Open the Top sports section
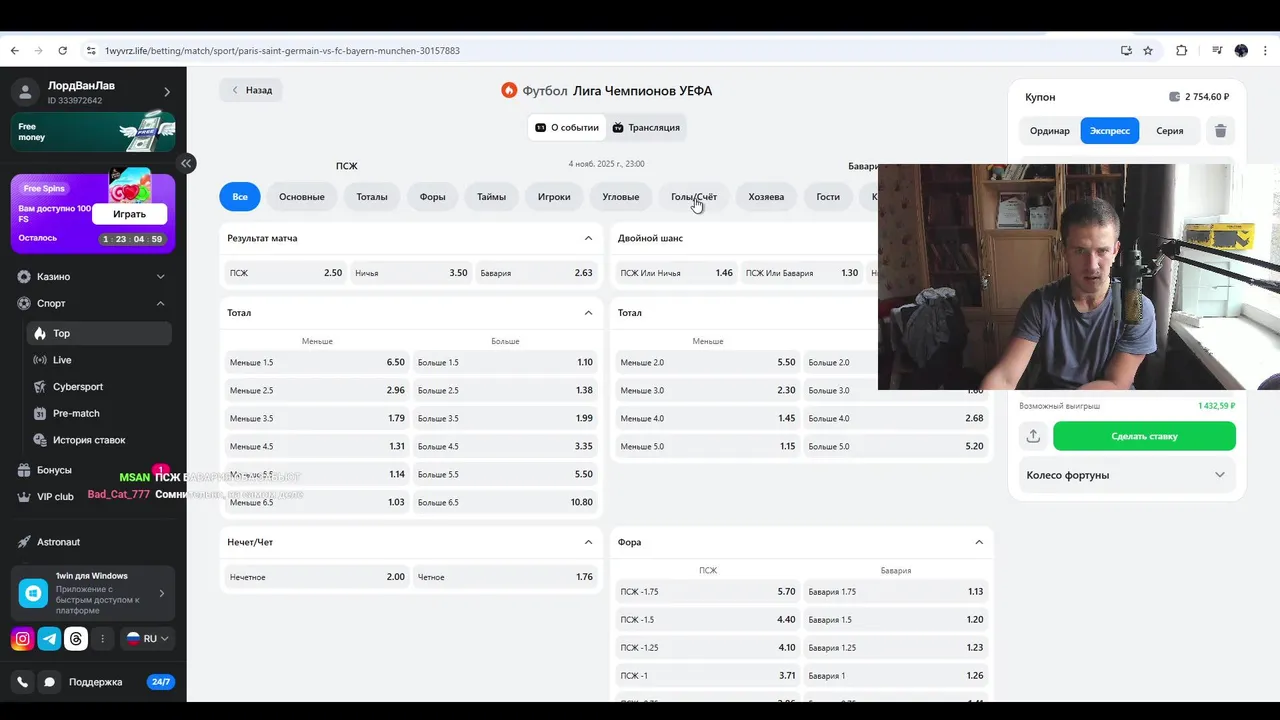1280x720 pixels. point(99,333)
